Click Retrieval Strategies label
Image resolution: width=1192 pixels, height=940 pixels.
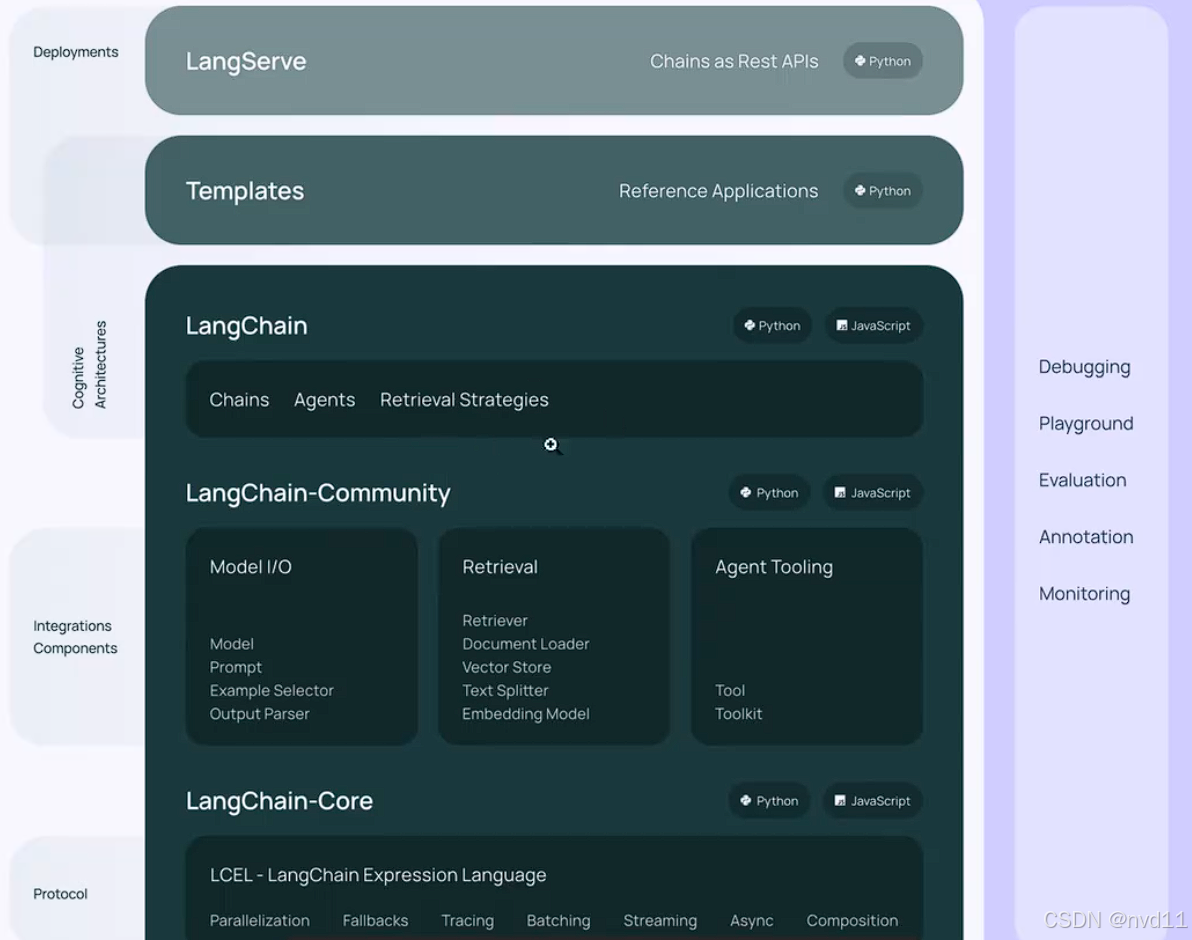(x=464, y=400)
